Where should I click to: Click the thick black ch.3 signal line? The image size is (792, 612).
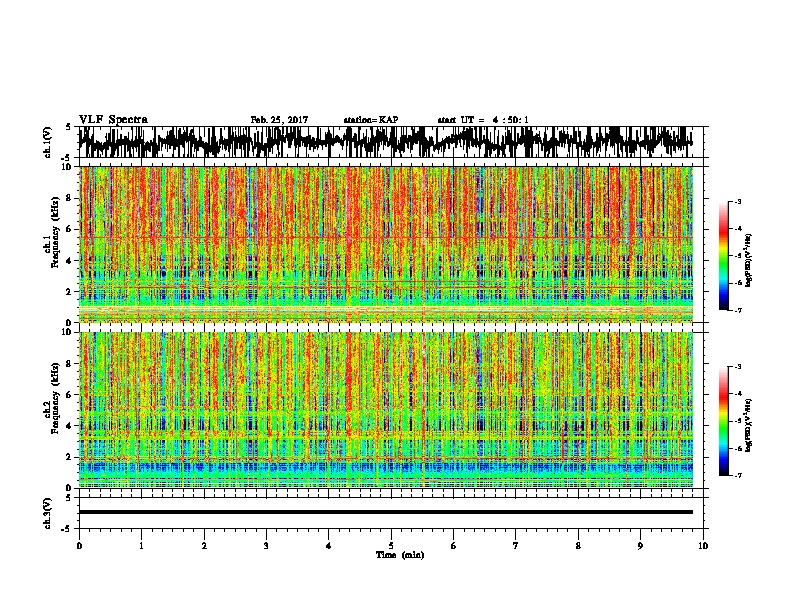(x=386, y=512)
